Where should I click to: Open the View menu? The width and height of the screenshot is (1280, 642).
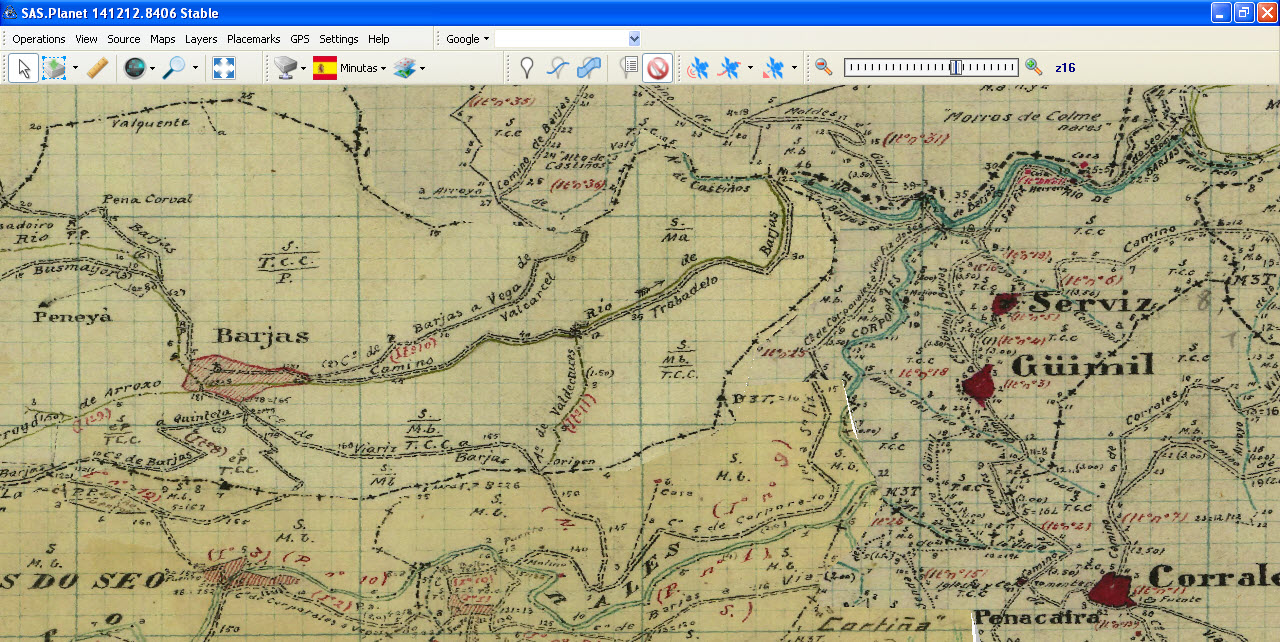[87, 39]
